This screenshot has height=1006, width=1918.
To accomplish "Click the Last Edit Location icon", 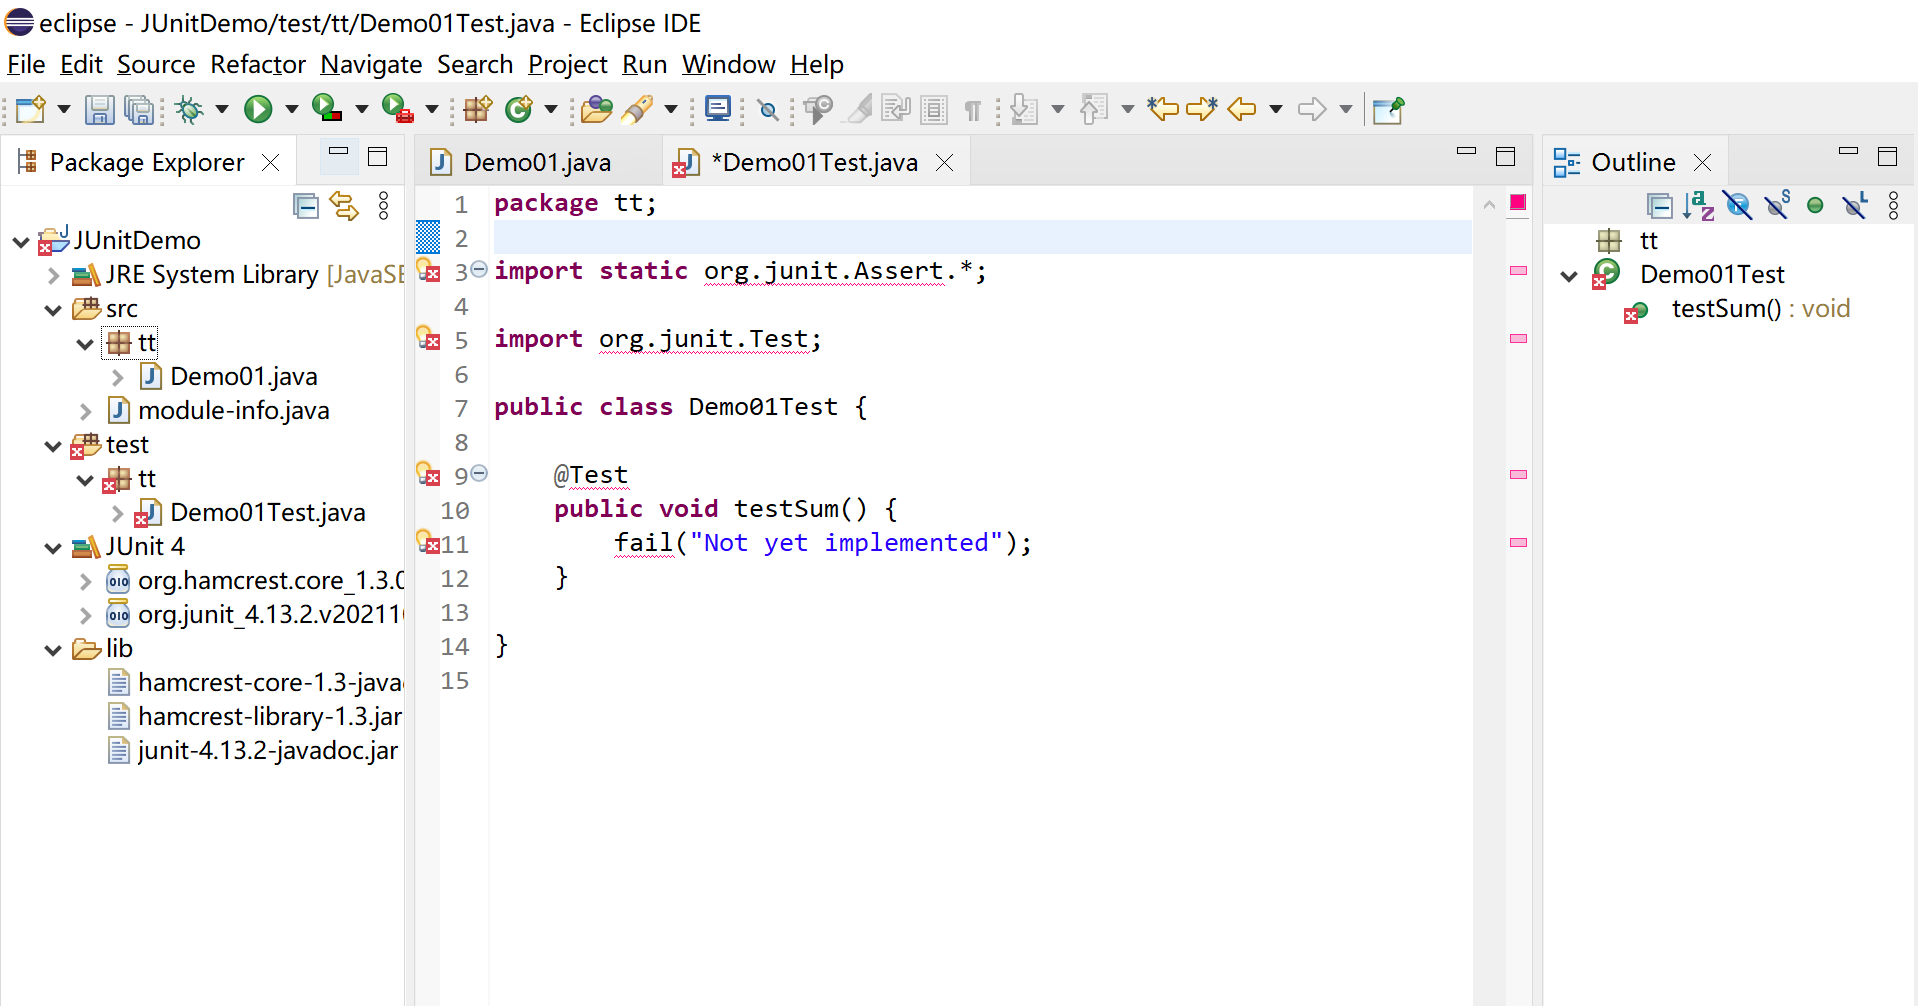I will click(1163, 108).
